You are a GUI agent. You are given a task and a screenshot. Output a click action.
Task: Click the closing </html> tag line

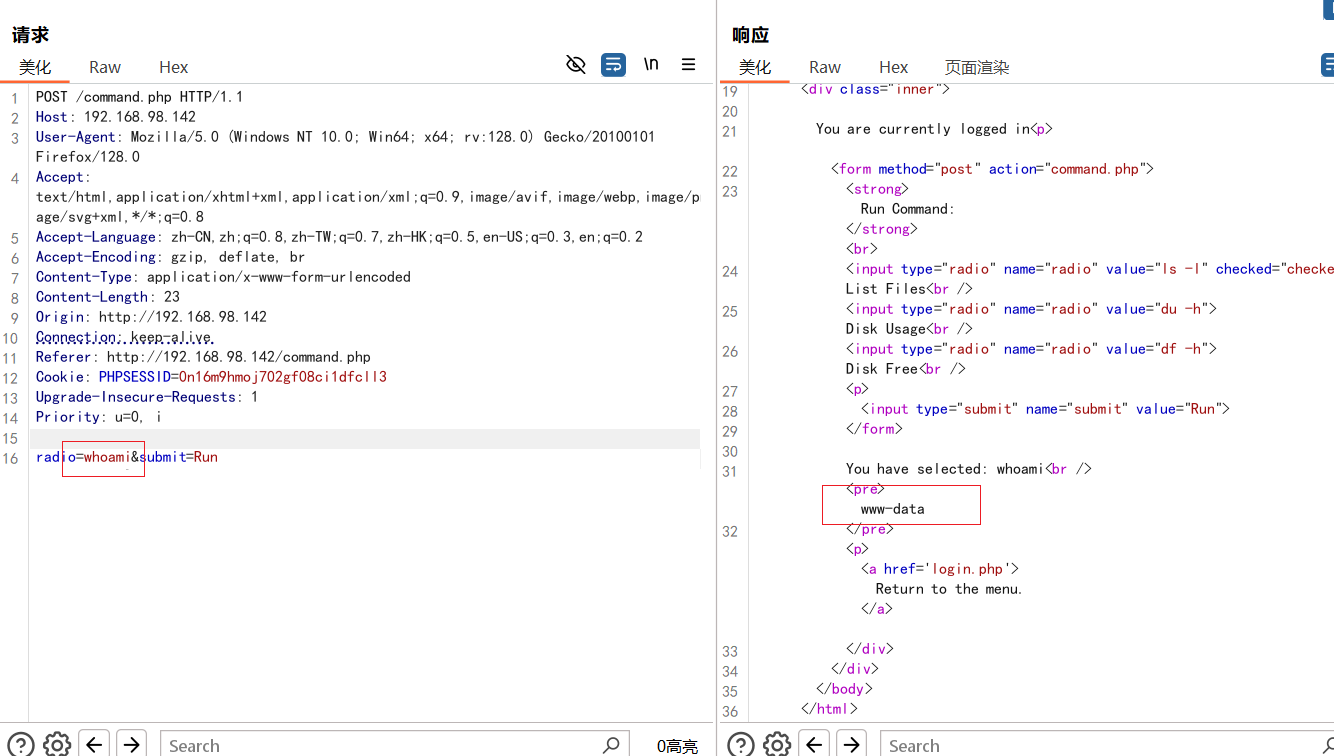[x=829, y=709]
